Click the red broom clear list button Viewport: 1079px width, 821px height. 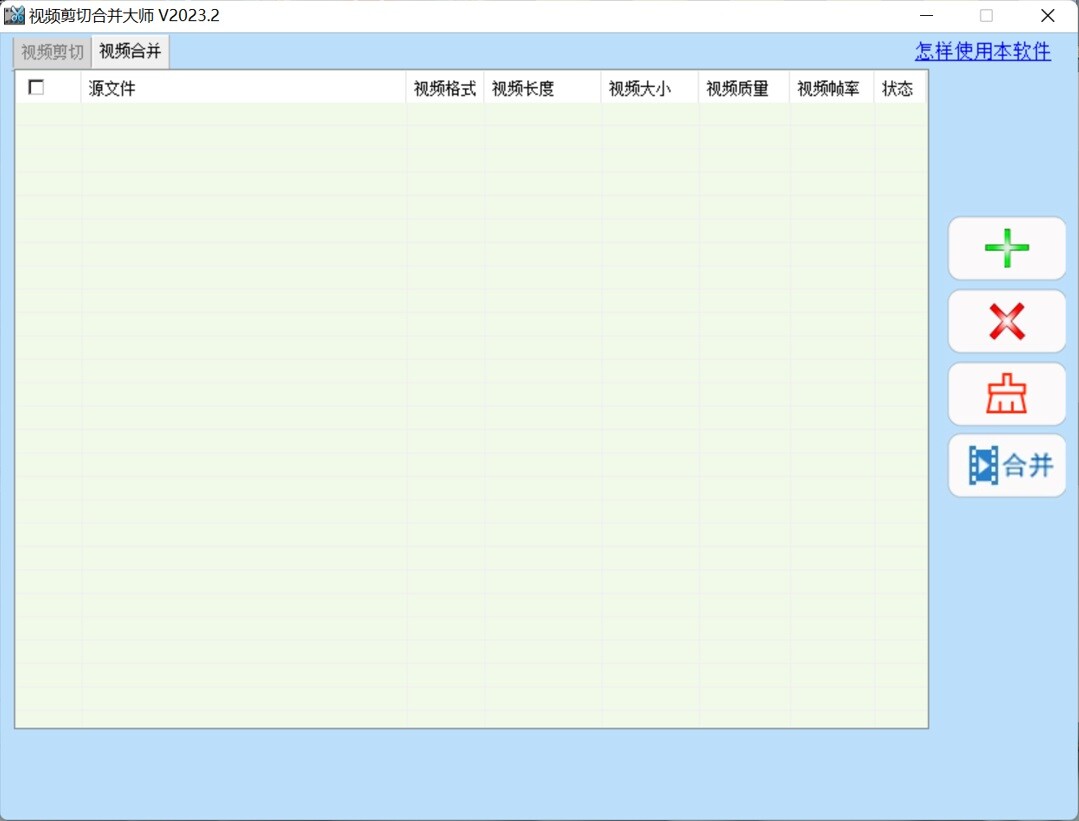(1006, 394)
